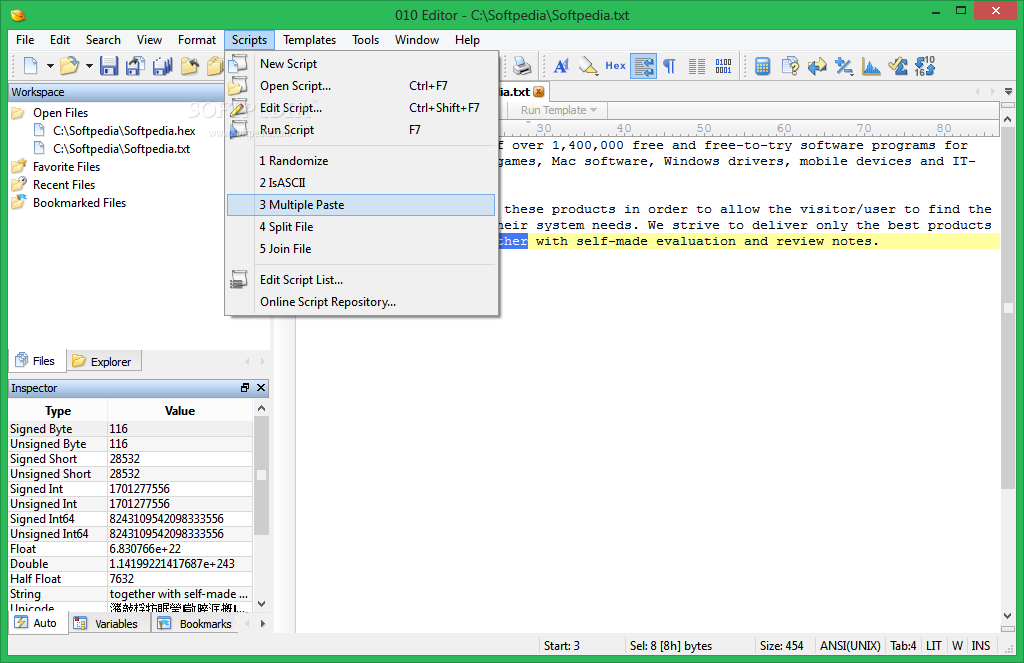Open the Templates menu
This screenshot has height=663, width=1024.
click(310, 40)
